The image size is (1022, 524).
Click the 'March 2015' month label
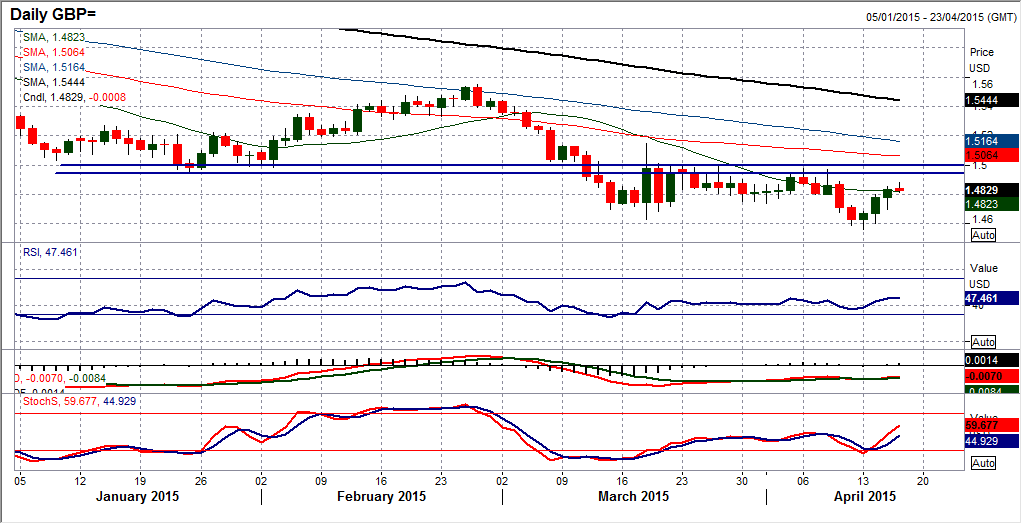click(x=632, y=496)
